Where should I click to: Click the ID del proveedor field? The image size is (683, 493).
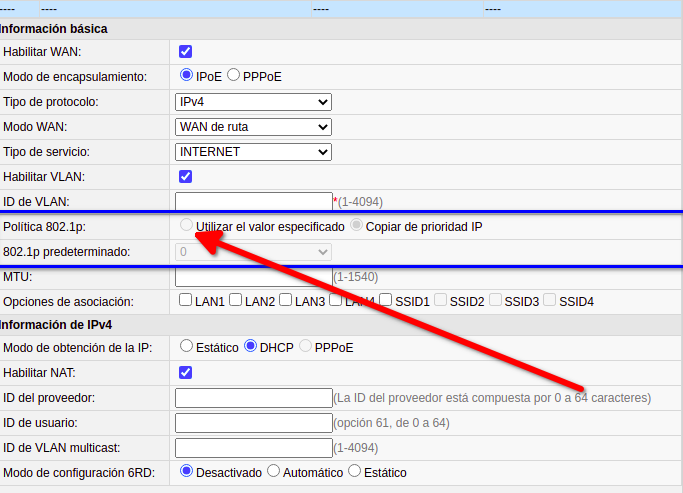tap(253, 398)
